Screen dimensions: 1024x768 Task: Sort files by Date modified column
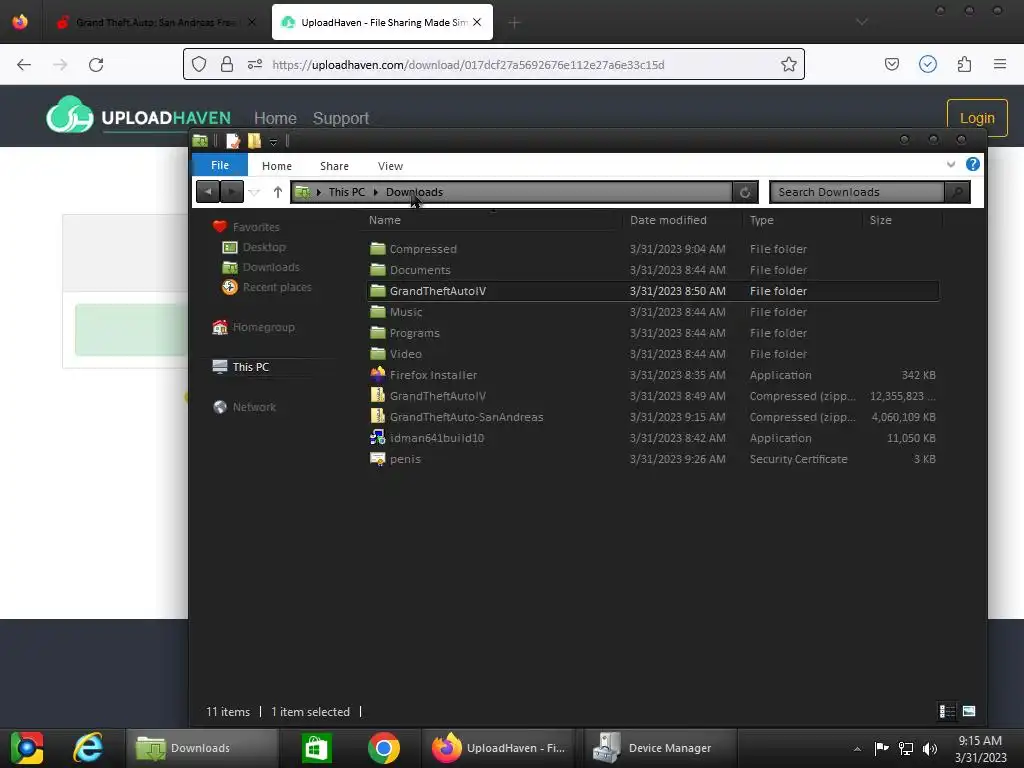click(668, 220)
